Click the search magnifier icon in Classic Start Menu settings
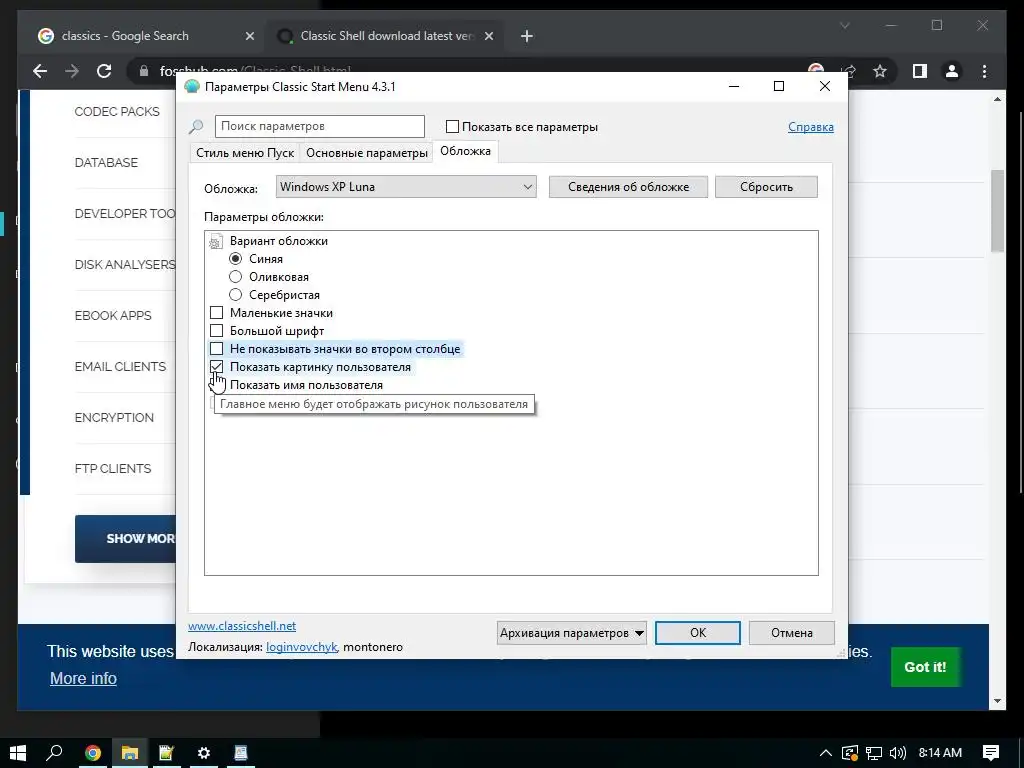The image size is (1024, 768). click(x=196, y=127)
